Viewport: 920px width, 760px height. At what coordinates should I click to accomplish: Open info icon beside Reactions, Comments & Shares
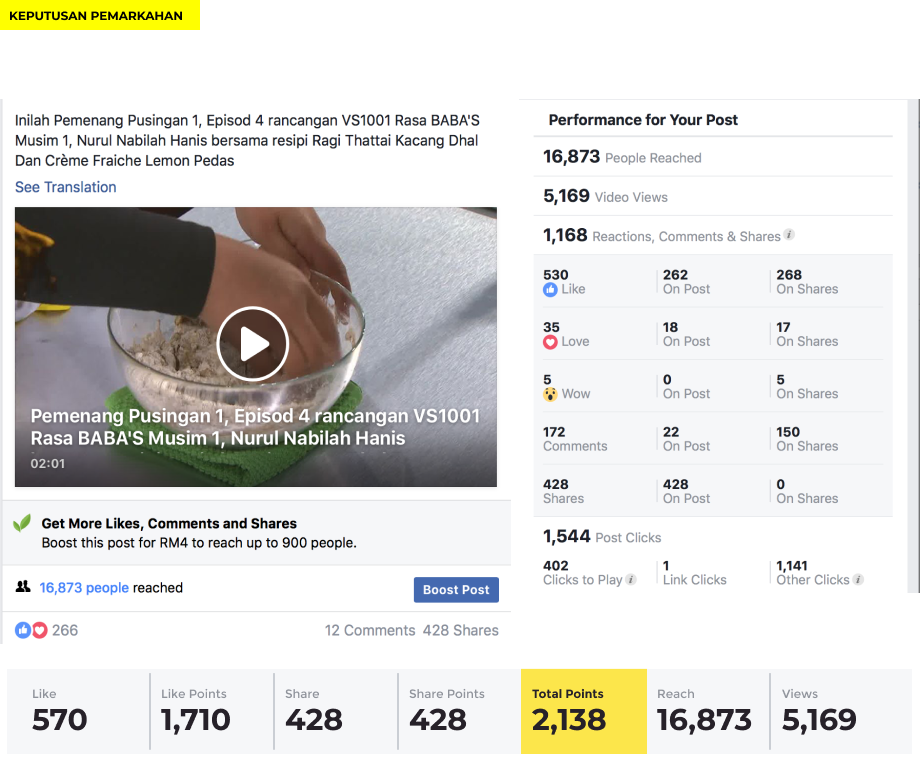pyautogui.click(x=789, y=235)
